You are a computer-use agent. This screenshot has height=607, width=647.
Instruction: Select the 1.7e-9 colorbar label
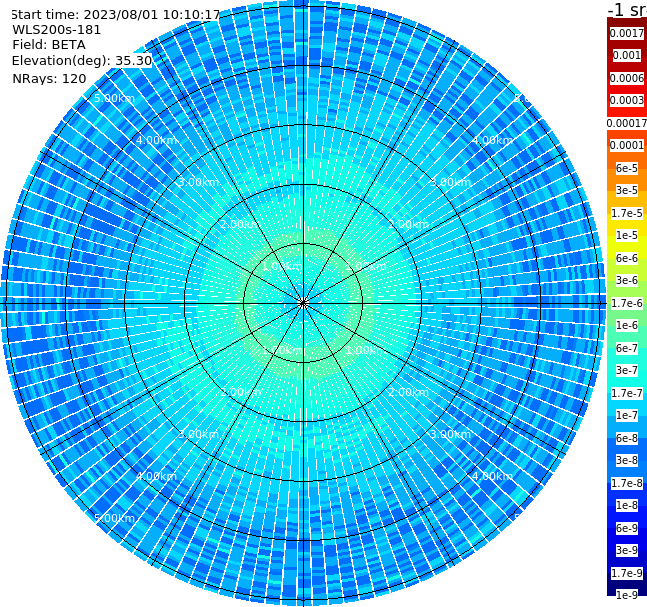627,573
